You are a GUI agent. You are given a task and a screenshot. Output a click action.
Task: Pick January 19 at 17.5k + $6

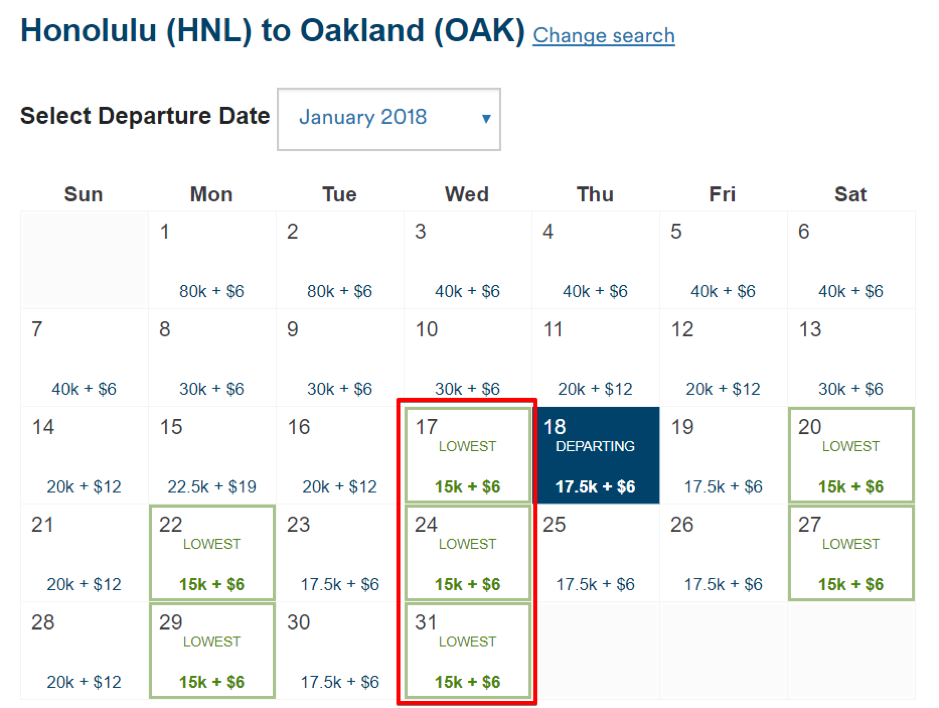pyautogui.click(x=723, y=455)
